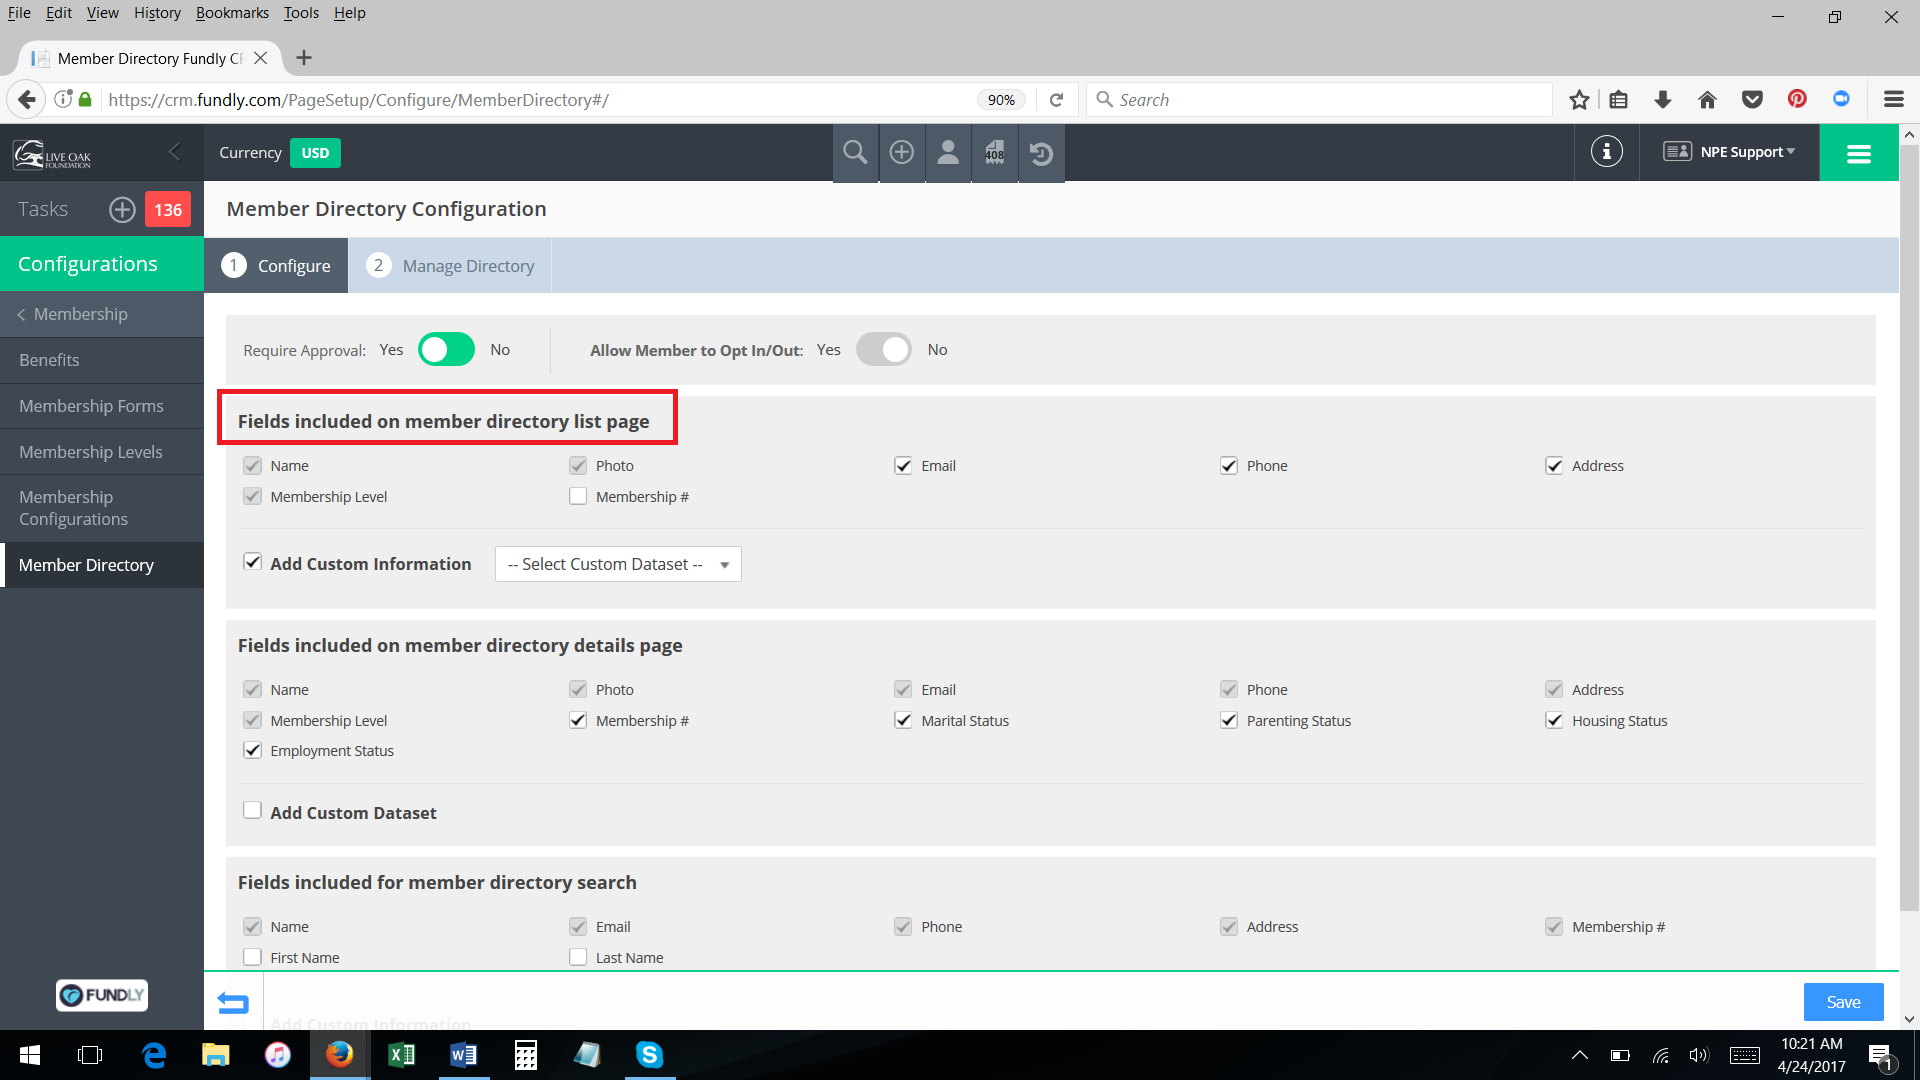The image size is (1920, 1080).
Task: Open the Select Custom Dataset dropdown
Action: point(618,564)
